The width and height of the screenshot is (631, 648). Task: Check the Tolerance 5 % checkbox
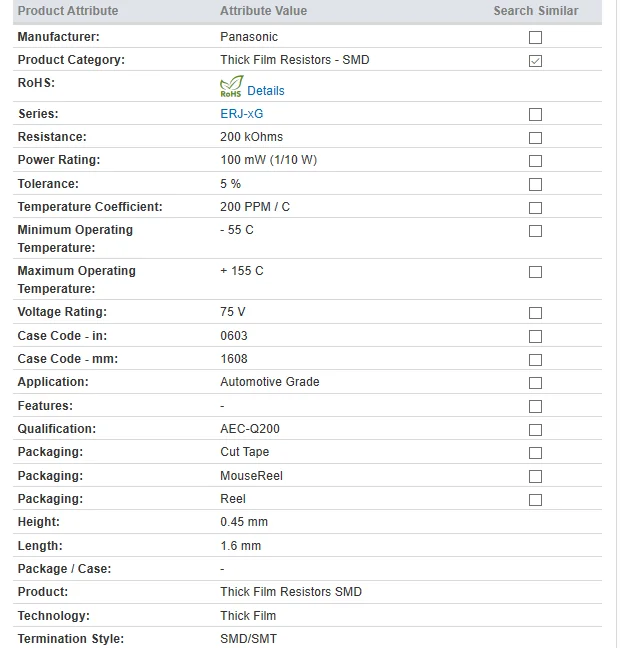click(x=535, y=184)
